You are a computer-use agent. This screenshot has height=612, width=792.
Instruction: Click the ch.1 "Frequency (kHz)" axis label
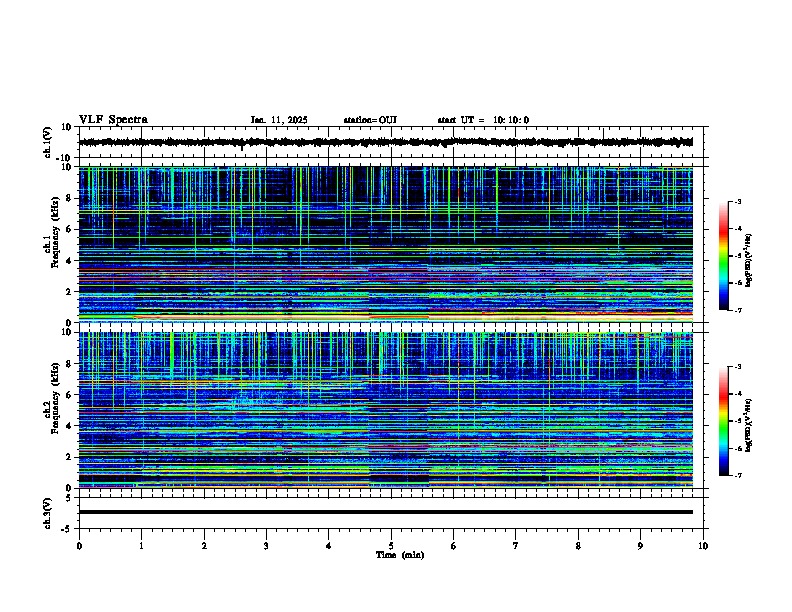[55, 232]
